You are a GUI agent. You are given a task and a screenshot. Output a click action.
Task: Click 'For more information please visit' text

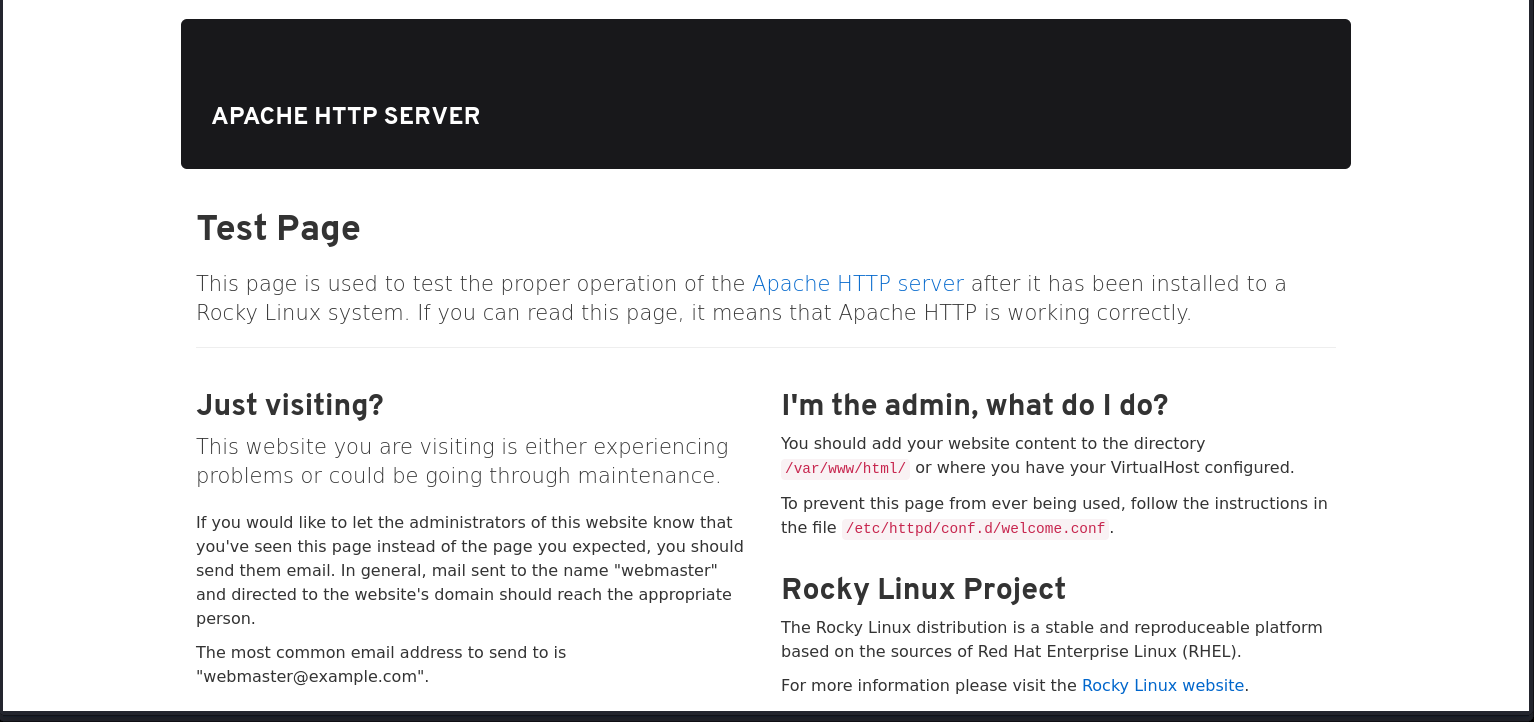929,686
